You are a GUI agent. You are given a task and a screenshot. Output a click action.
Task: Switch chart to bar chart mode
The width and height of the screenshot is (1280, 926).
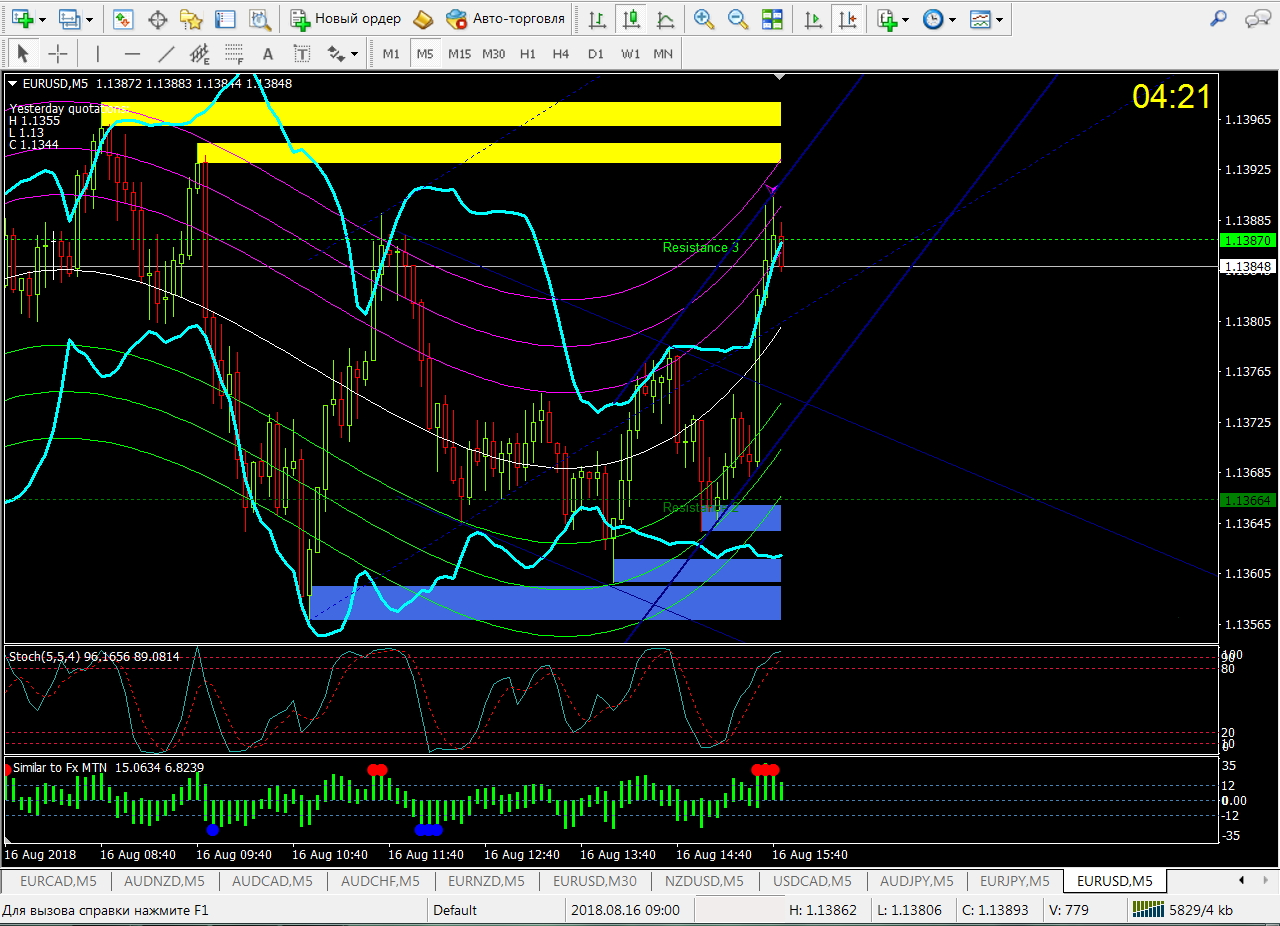pos(597,19)
